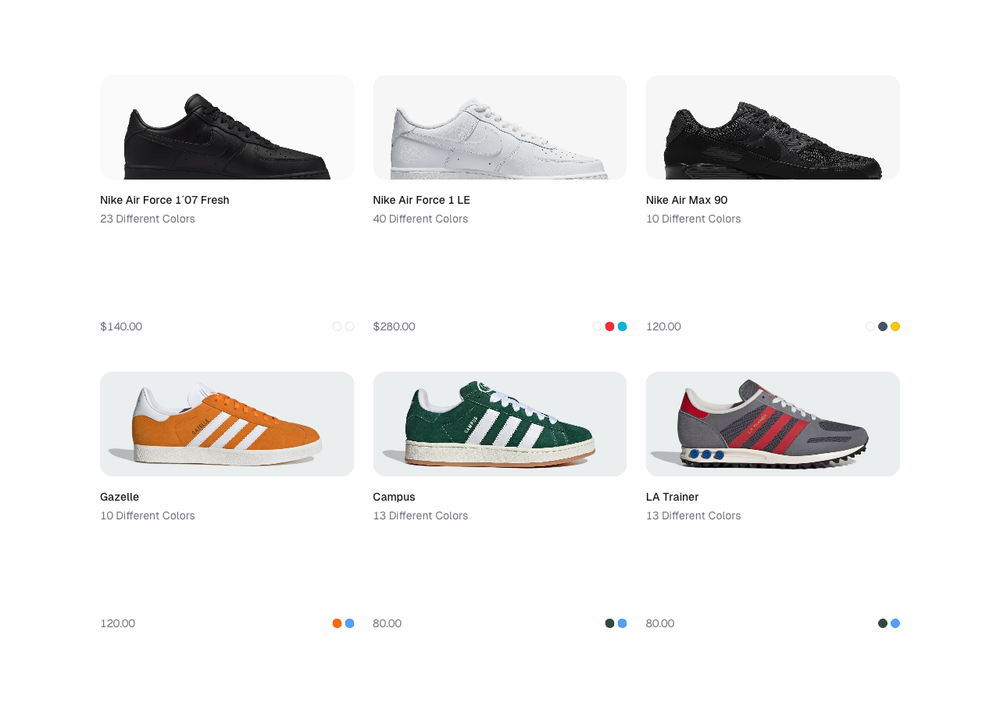Choose cyan swatch on Nike Air Force 1 LE

(x=622, y=327)
